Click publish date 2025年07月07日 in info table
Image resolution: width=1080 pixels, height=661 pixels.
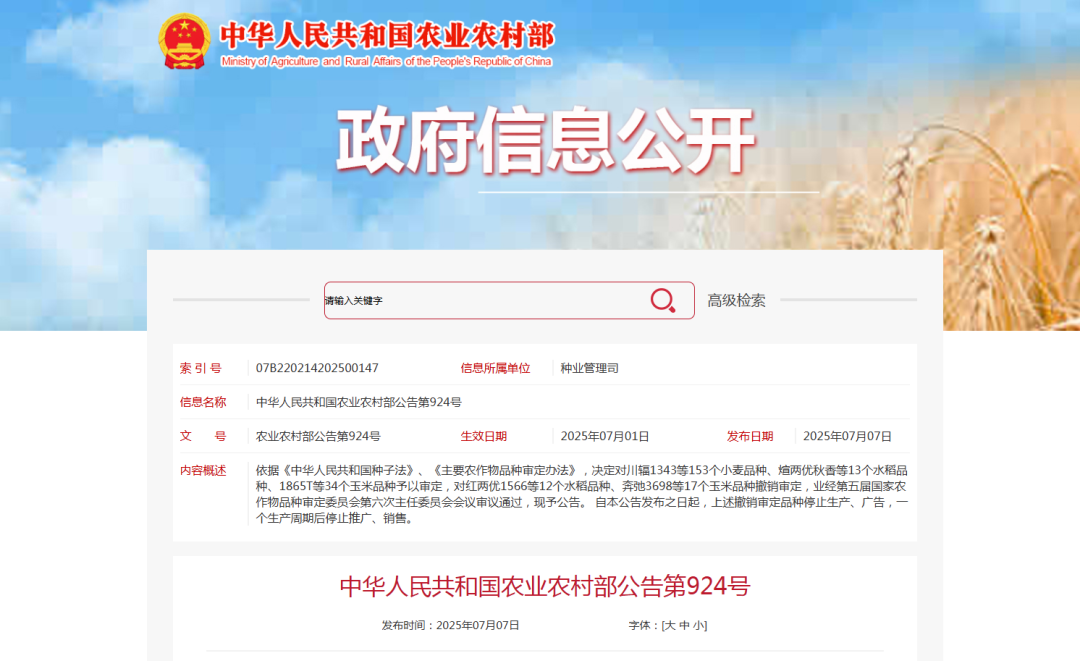point(847,436)
